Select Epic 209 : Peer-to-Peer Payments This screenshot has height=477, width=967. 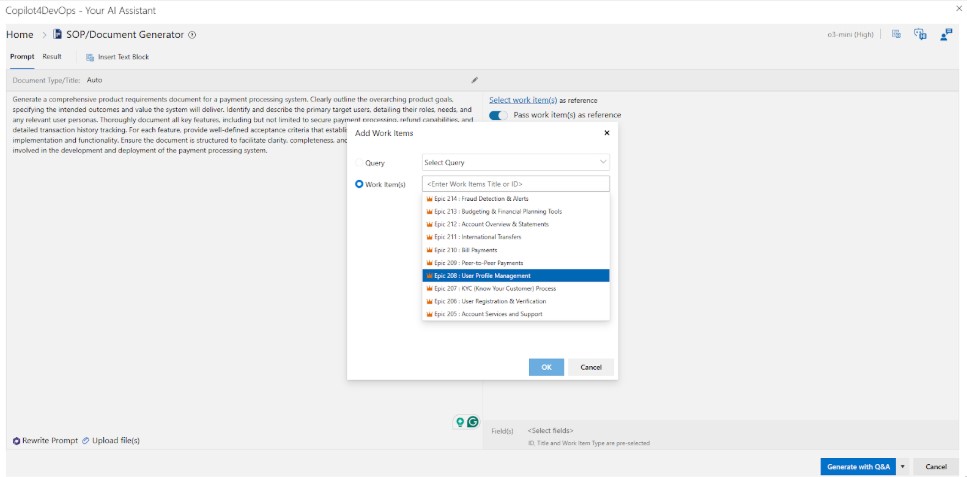click(516, 263)
